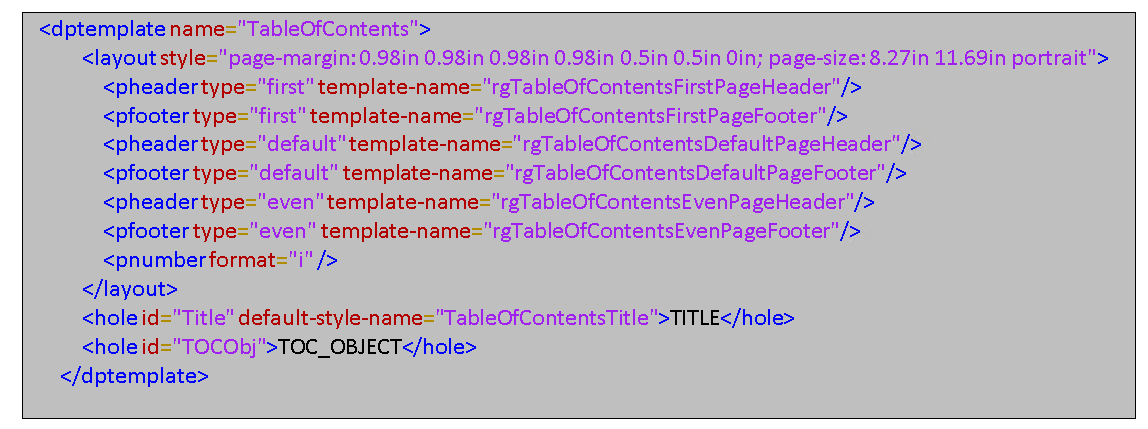Click "rgTableOfContentsEvenPageFooter" template name
Screen dimensions: 1148x429
[x=660, y=231]
